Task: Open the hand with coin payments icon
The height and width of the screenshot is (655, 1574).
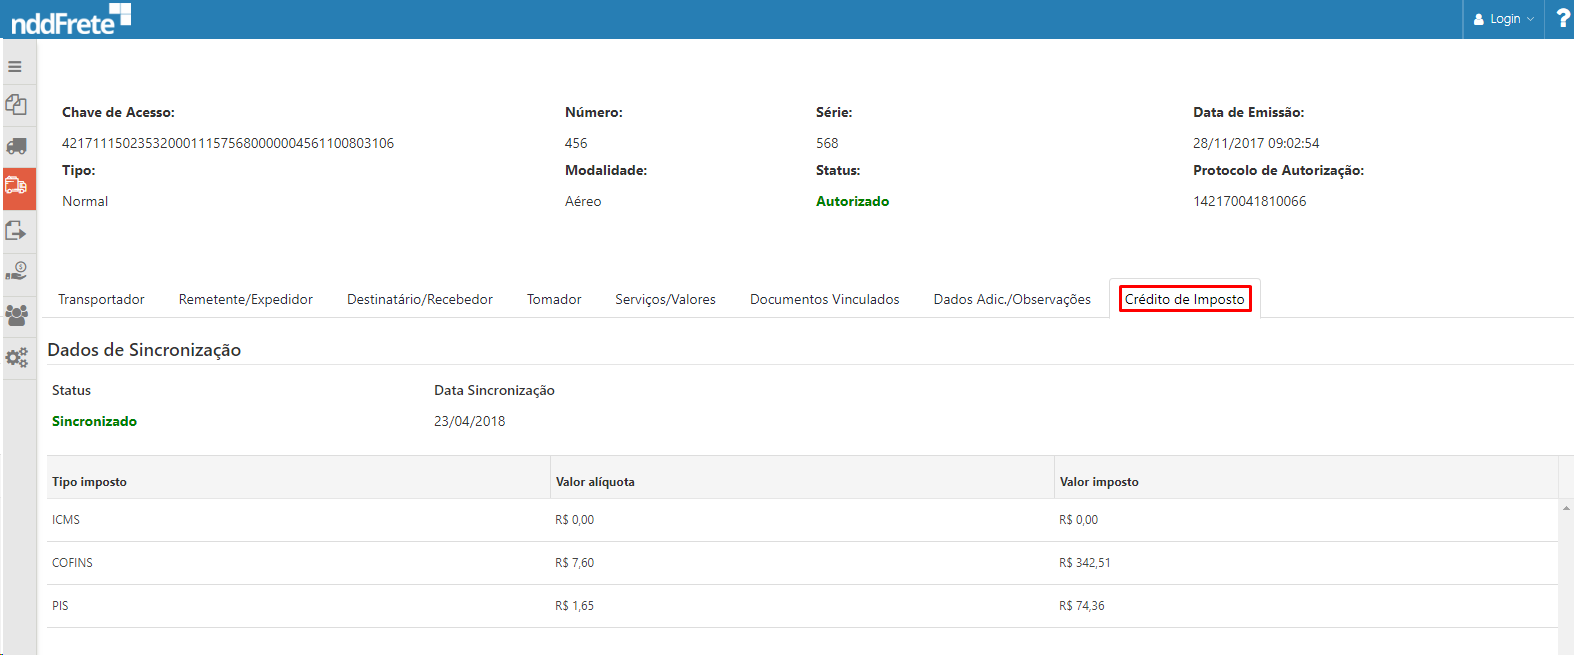Action: point(17,271)
